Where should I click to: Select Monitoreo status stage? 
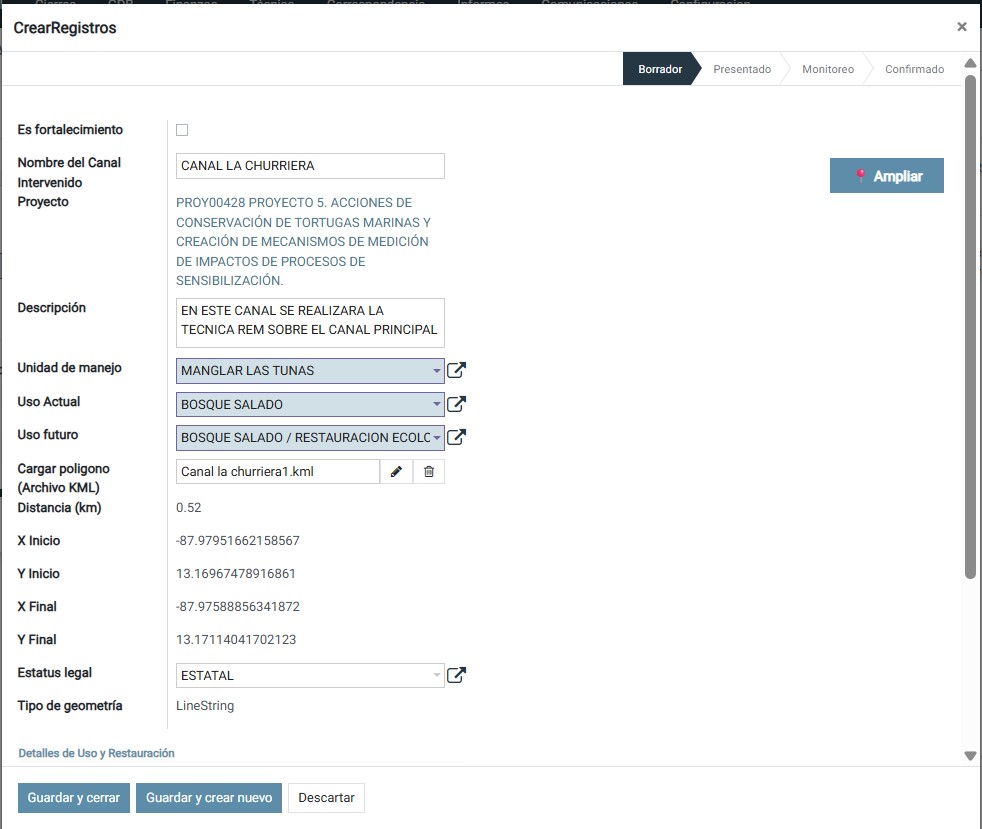tap(828, 69)
